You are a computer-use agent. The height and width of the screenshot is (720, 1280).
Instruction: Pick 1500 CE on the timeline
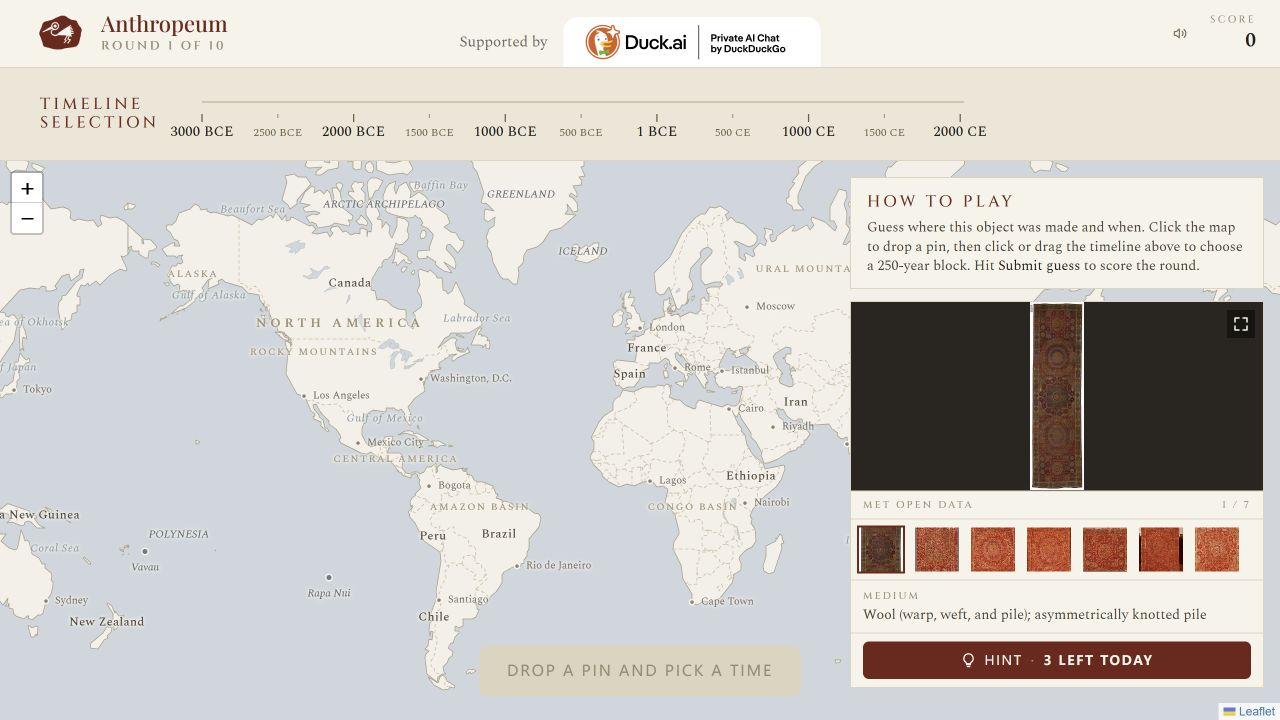[884, 132]
